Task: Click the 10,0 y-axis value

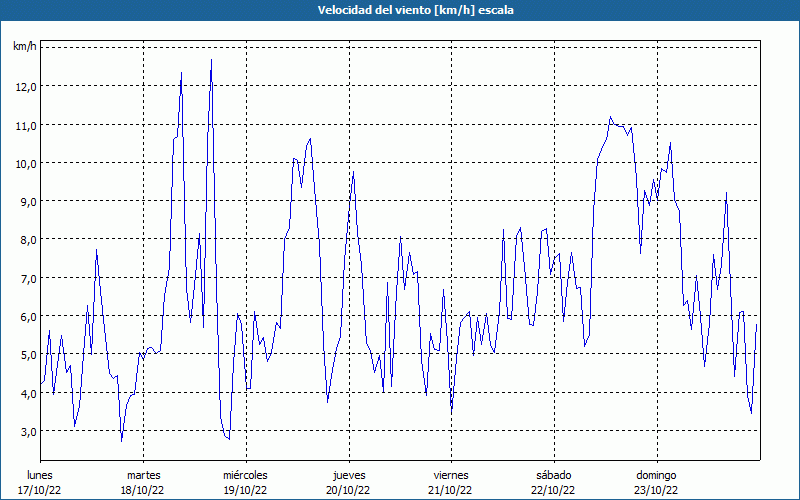Action: [x=26, y=163]
